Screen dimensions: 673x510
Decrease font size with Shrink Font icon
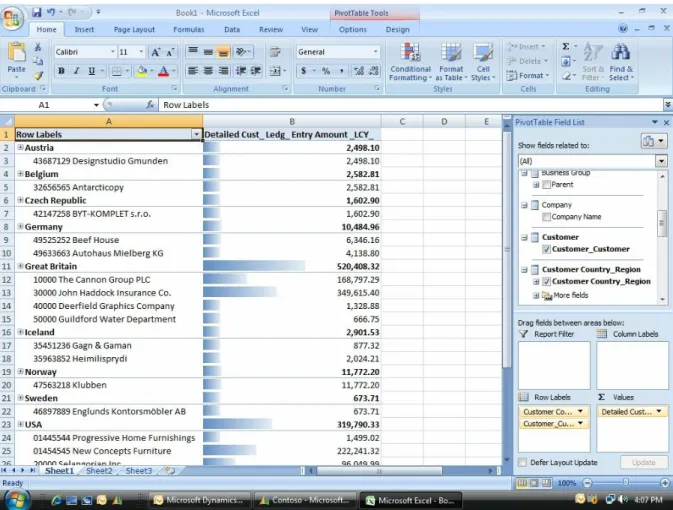coord(170,52)
